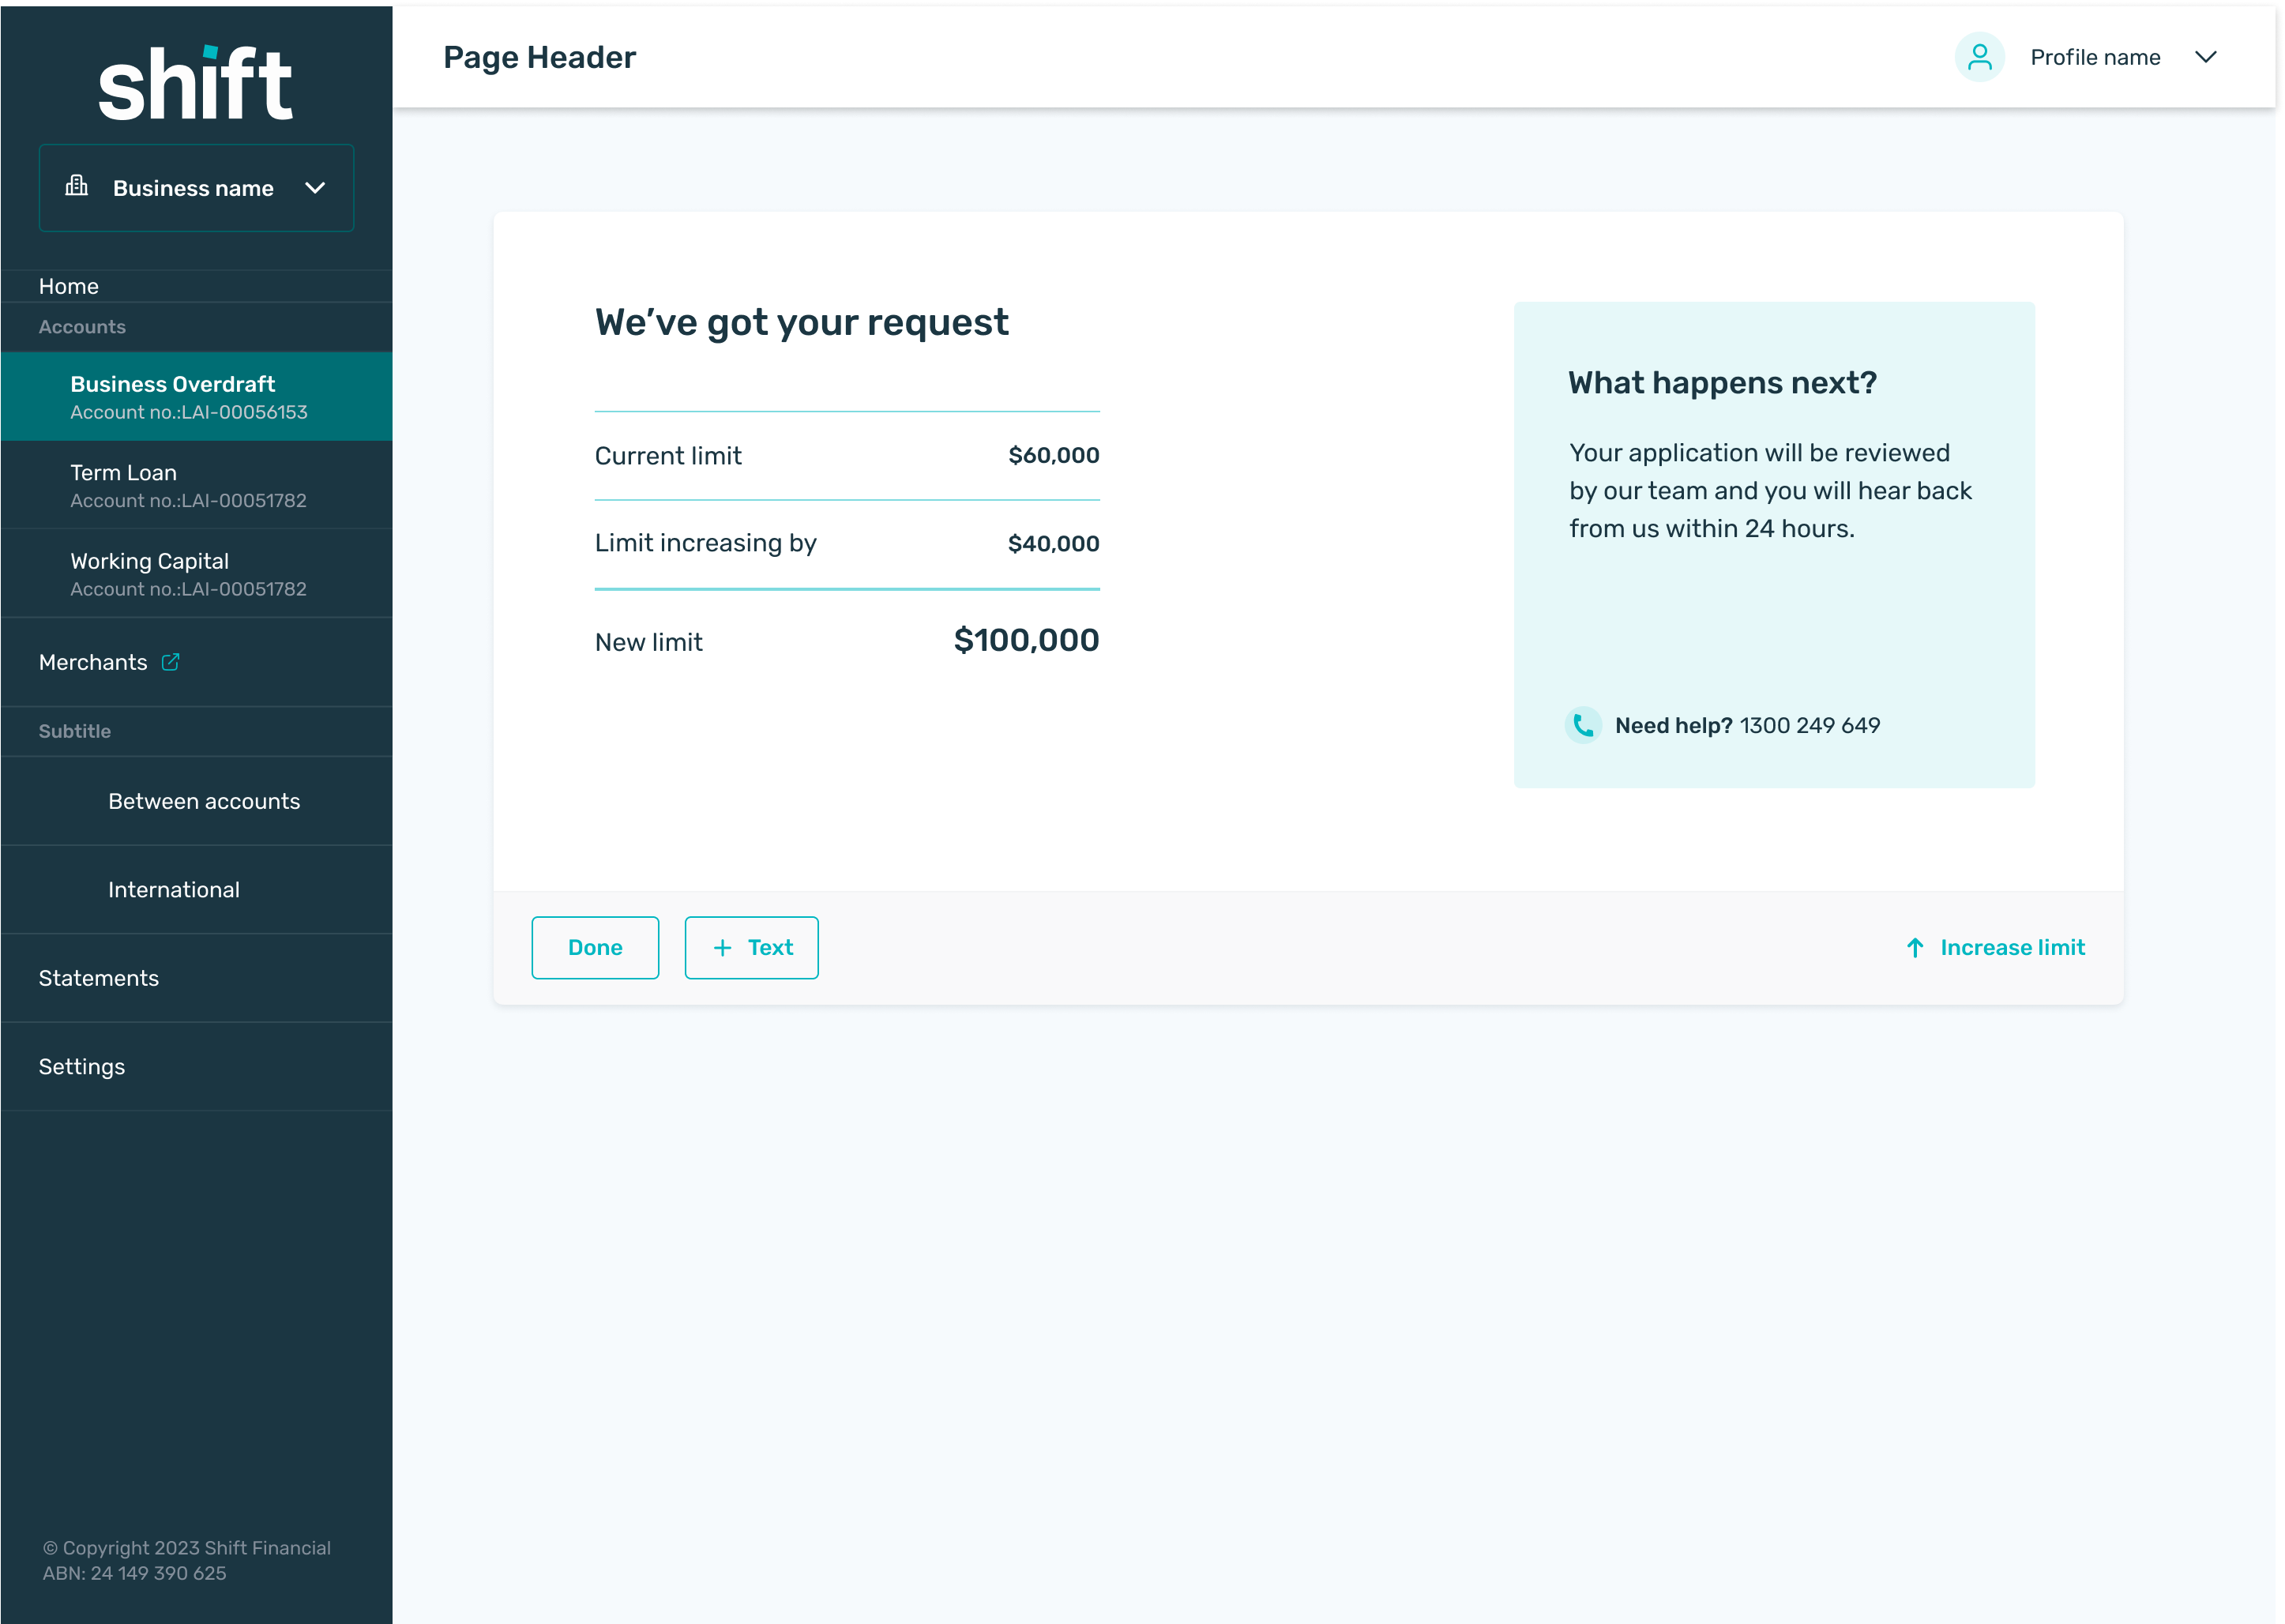Click the Shift logo
The width and height of the screenshot is (2285, 1624).
196,85
